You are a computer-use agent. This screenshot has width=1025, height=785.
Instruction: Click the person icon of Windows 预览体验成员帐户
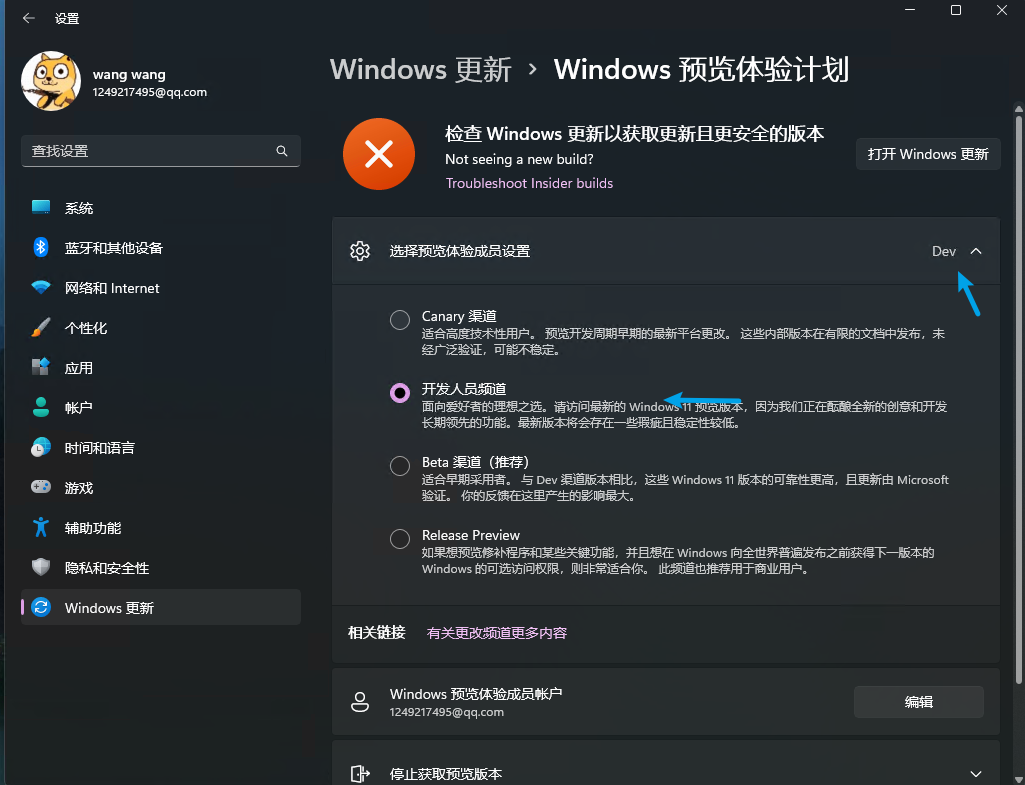tap(360, 702)
